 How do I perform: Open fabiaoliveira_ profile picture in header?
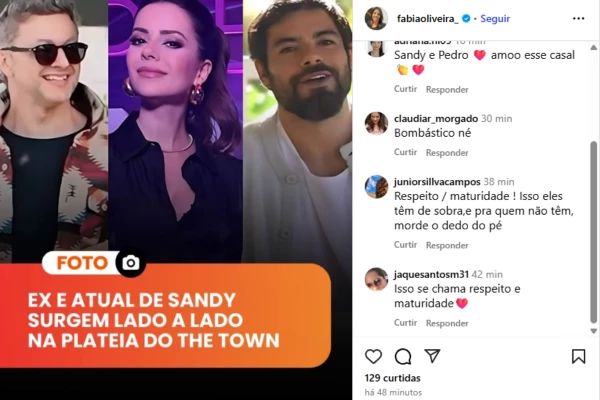(376, 18)
